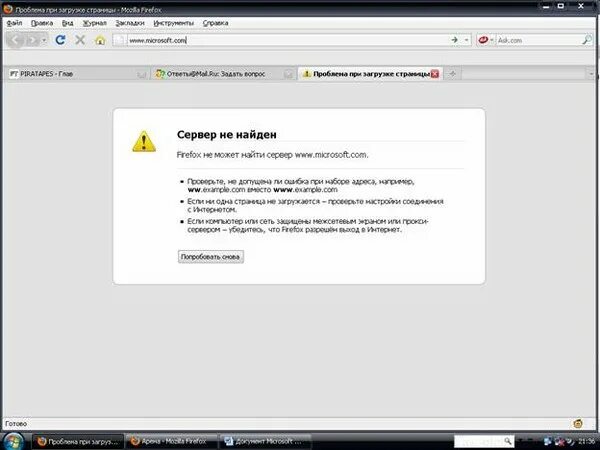The height and width of the screenshot is (450, 600).
Task: Open the Файл menu
Action: [x=14, y=23]
